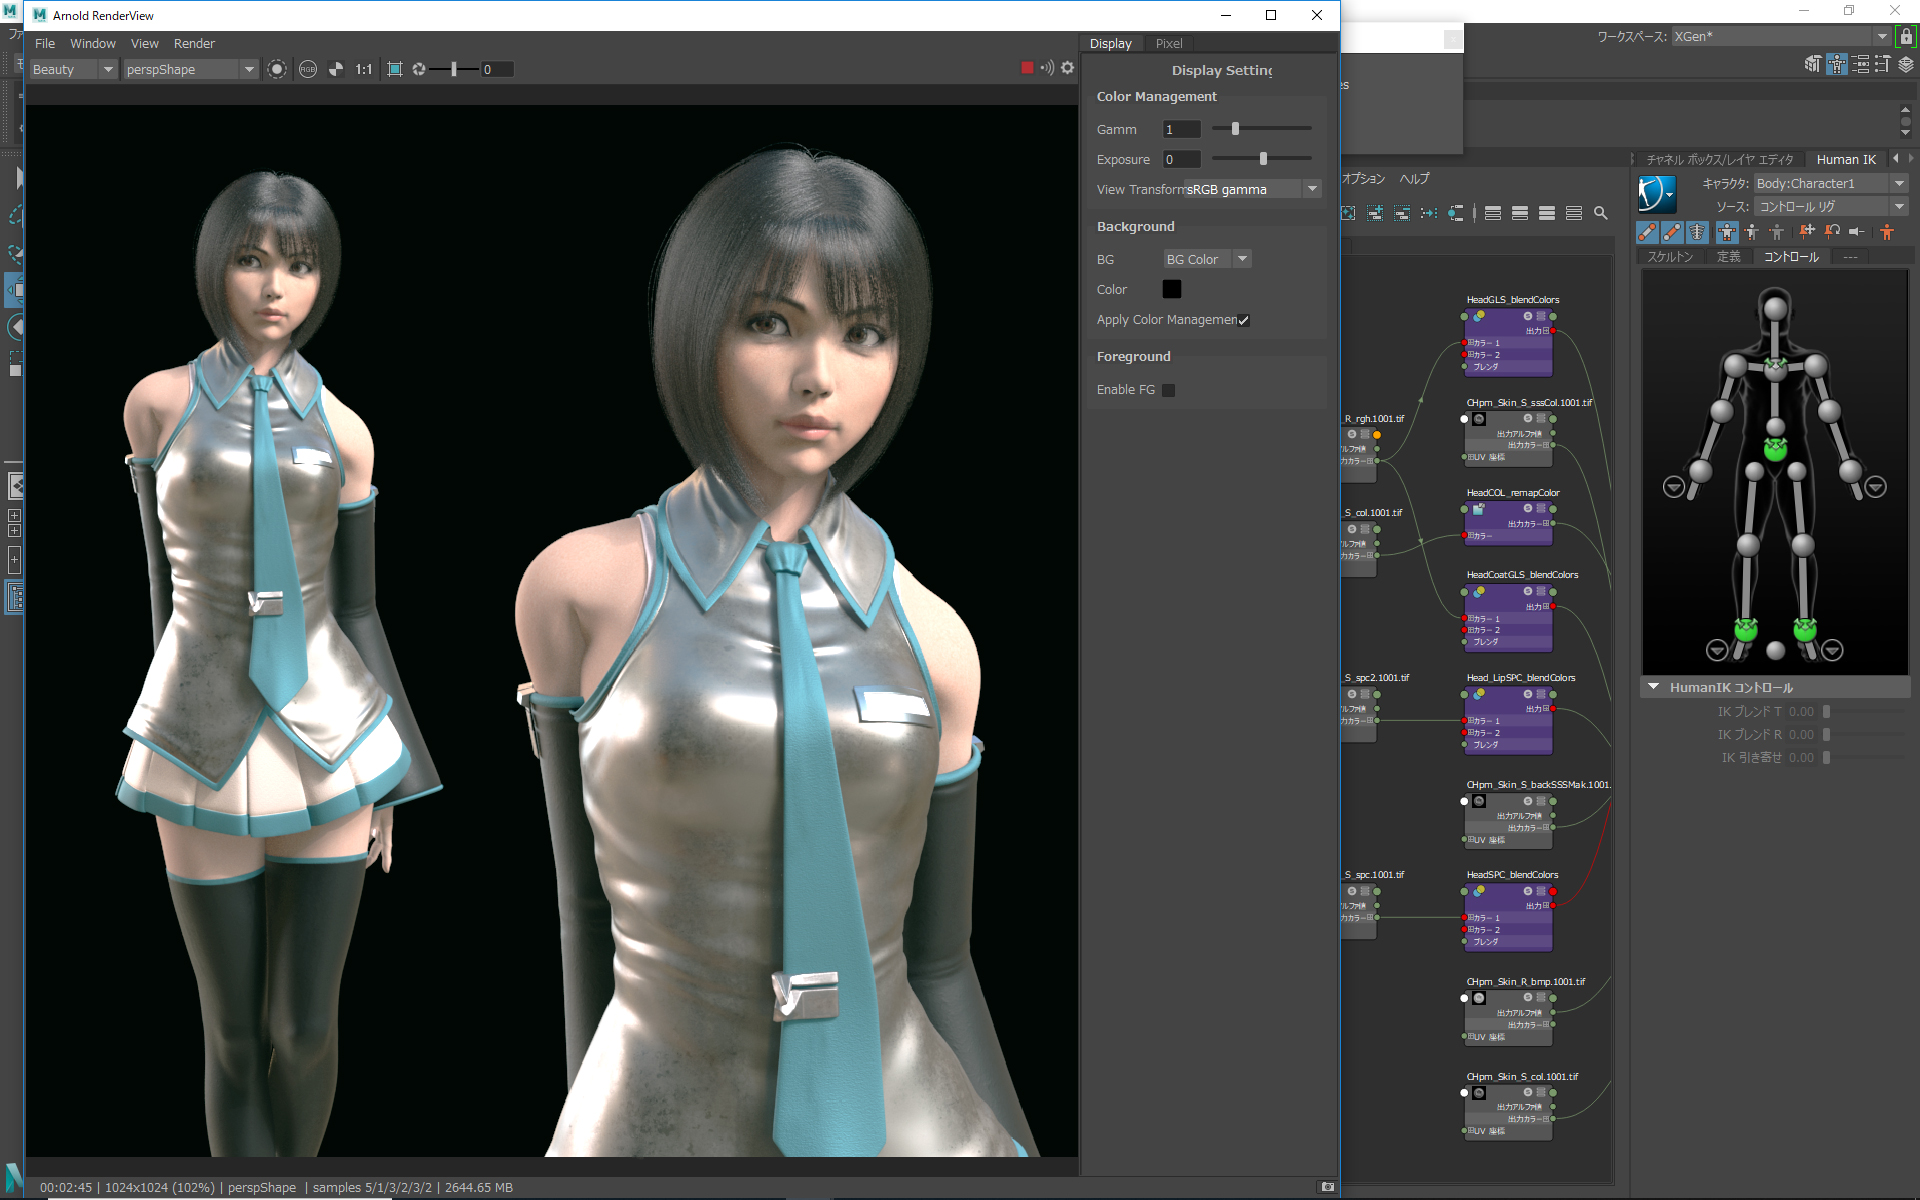1920x1200 pixels.
Task: Collapse the HumanIK コントロール section
Action: (x=1653, y=687)
